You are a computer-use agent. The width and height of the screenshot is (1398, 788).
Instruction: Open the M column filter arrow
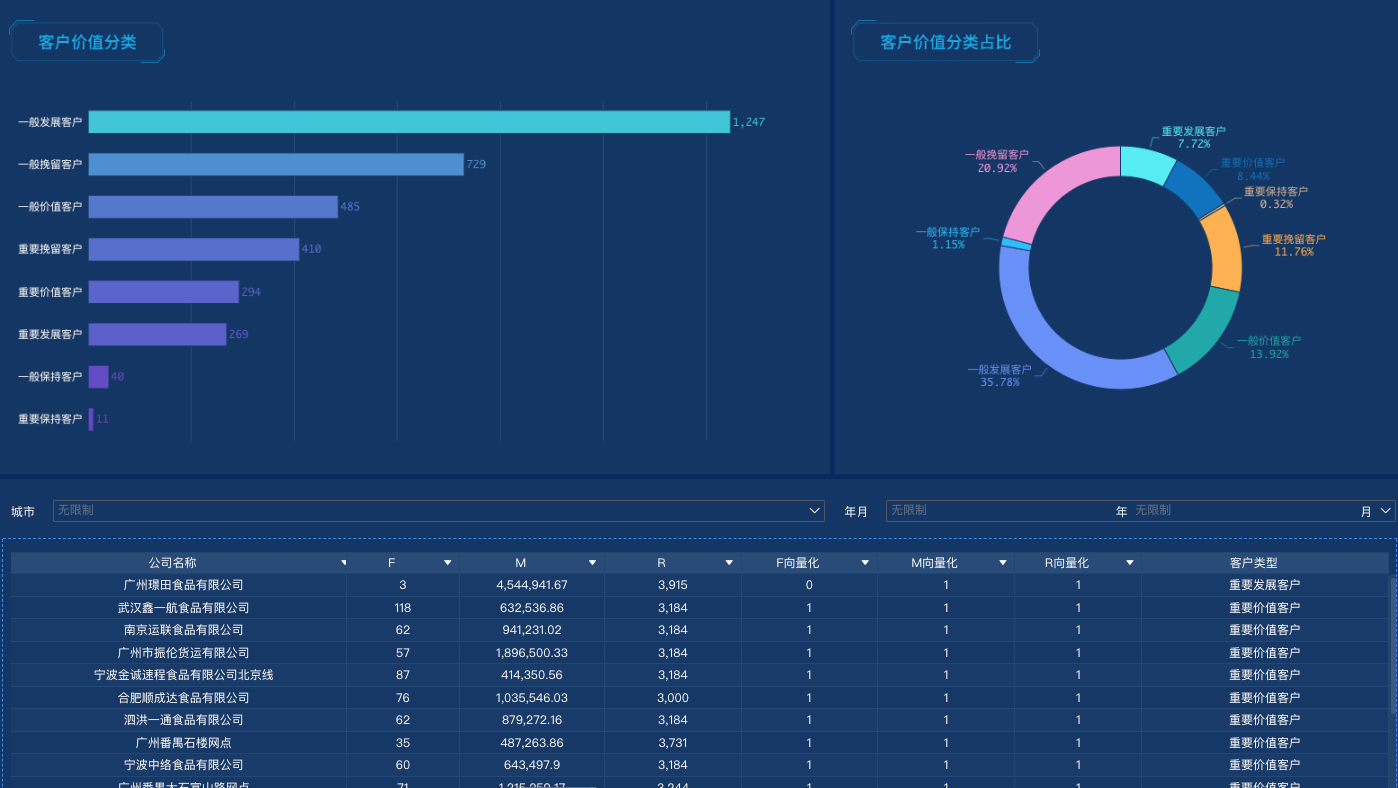coord(593,563)
